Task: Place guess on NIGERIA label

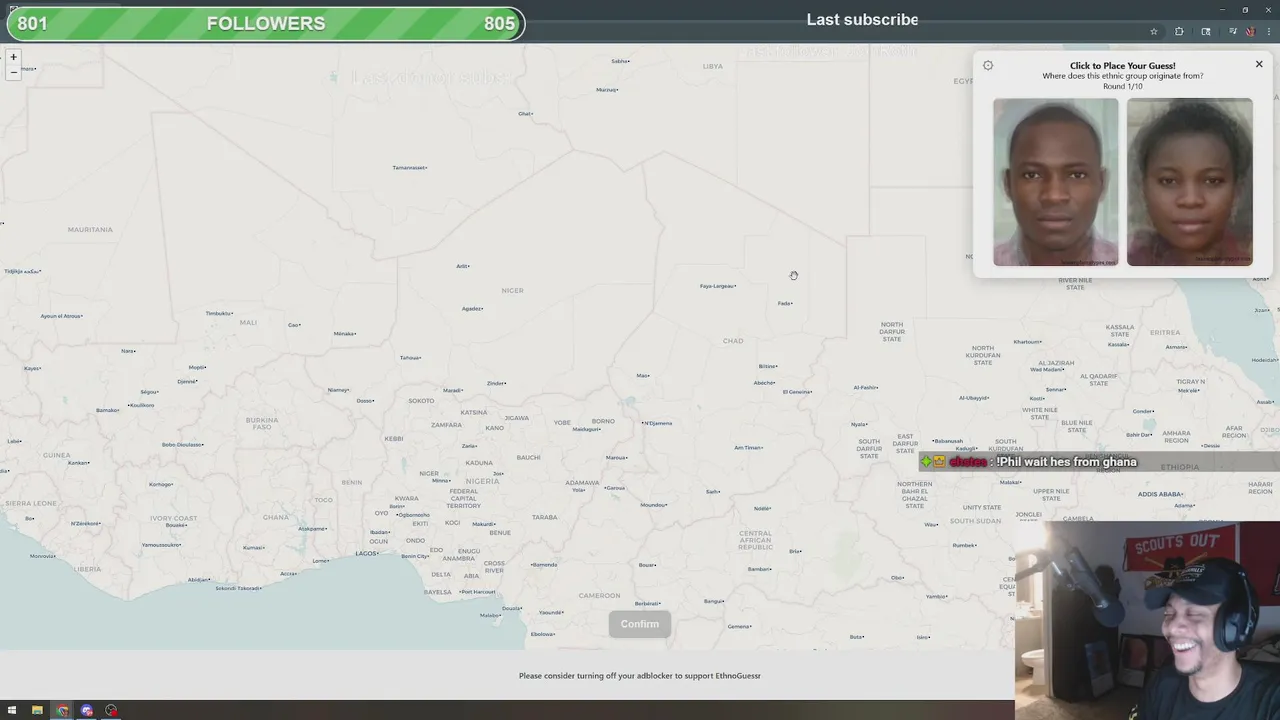Action: 482,481
